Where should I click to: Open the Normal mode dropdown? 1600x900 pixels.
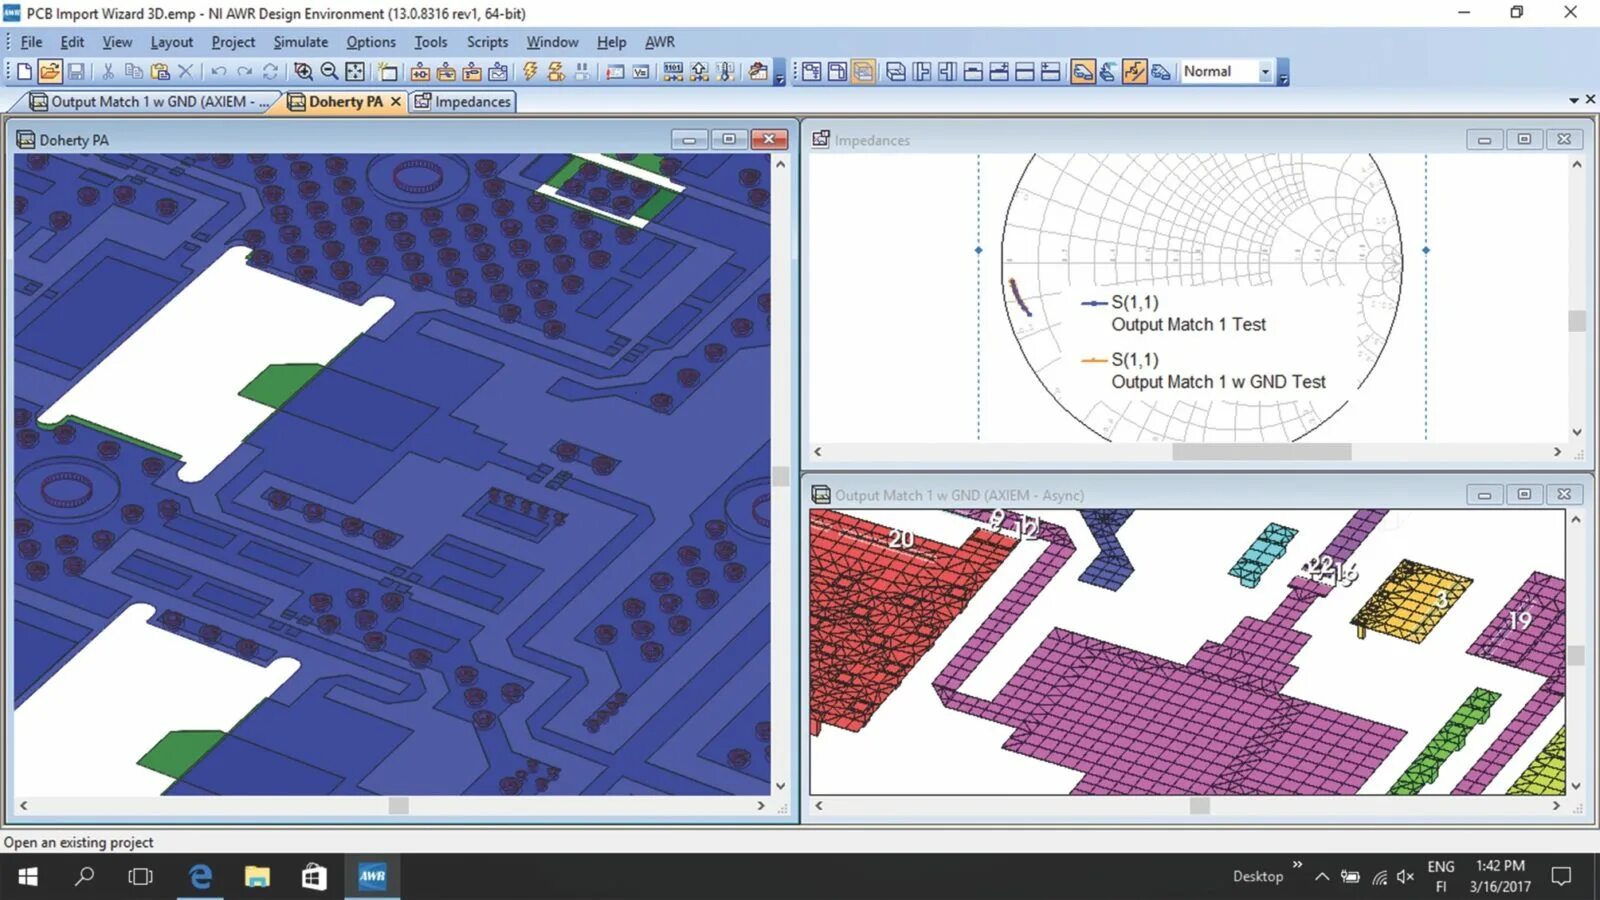pos(1265,71)
